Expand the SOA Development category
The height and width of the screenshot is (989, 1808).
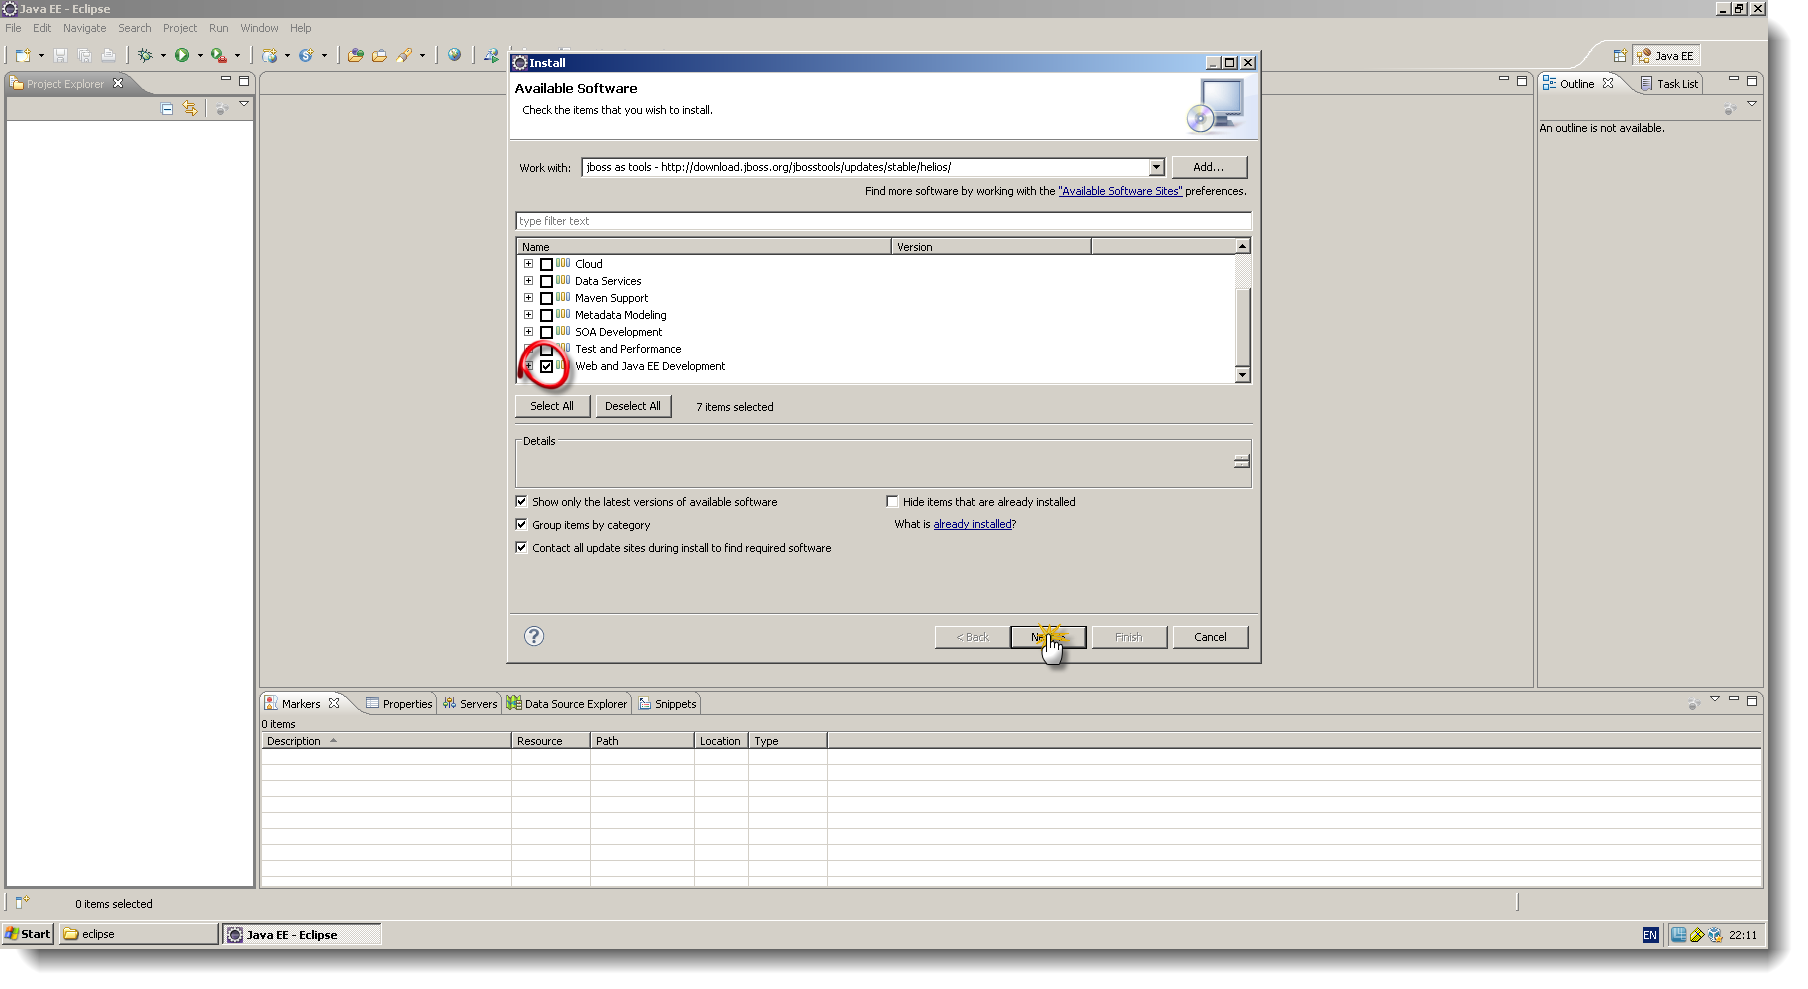click(x=529, y=331)
